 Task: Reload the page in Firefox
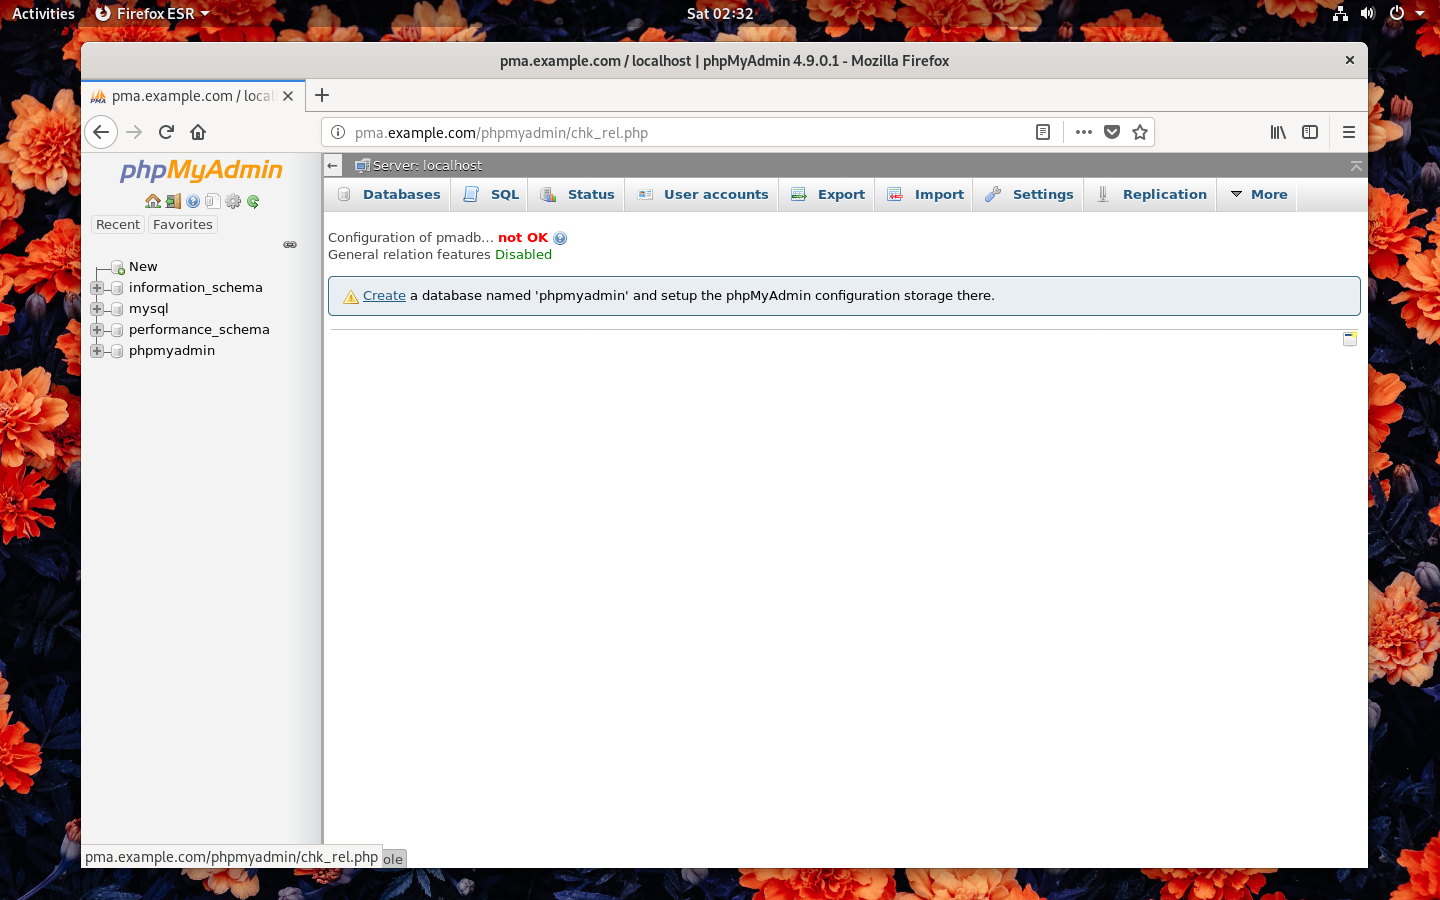pos(166,132)
